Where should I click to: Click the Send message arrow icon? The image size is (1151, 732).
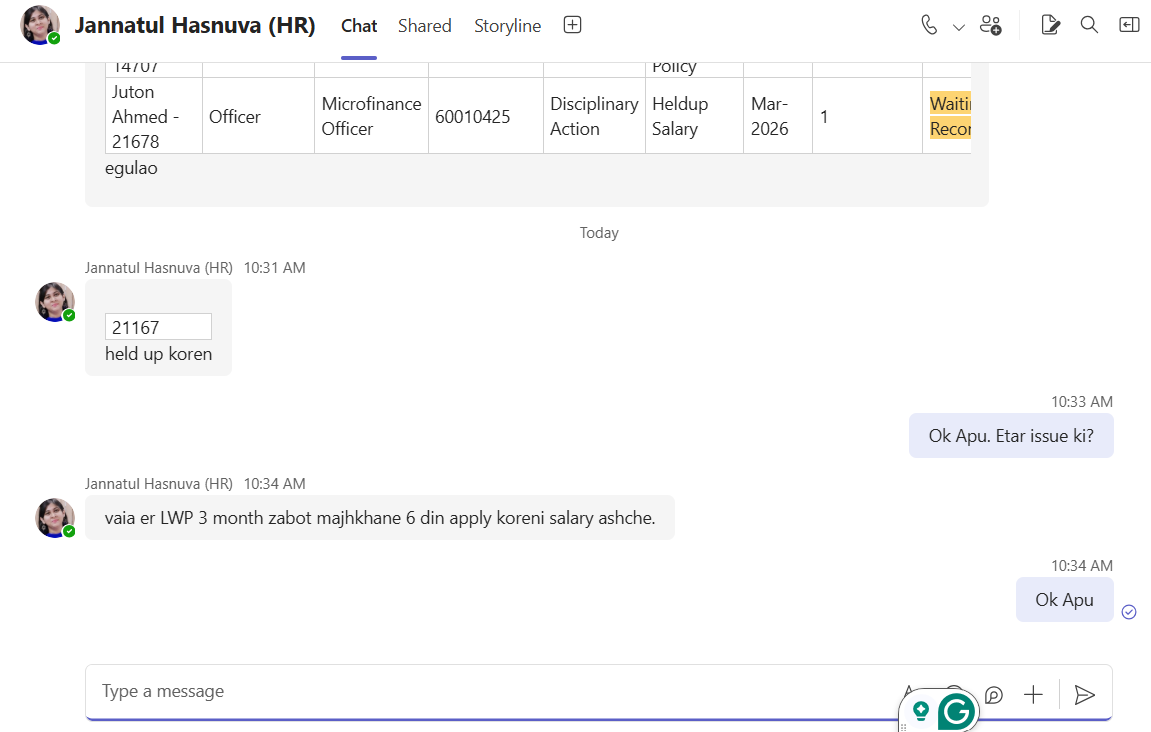1084,694
